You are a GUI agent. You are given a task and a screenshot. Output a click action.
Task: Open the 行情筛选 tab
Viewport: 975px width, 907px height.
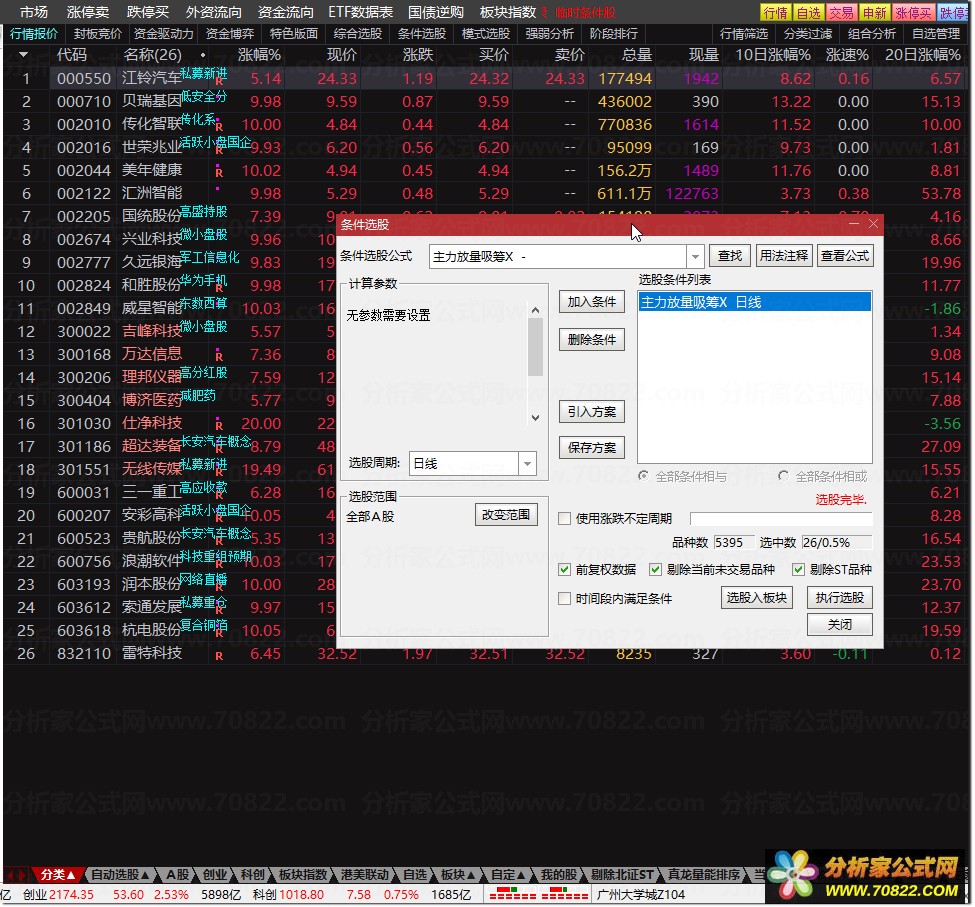744,34
